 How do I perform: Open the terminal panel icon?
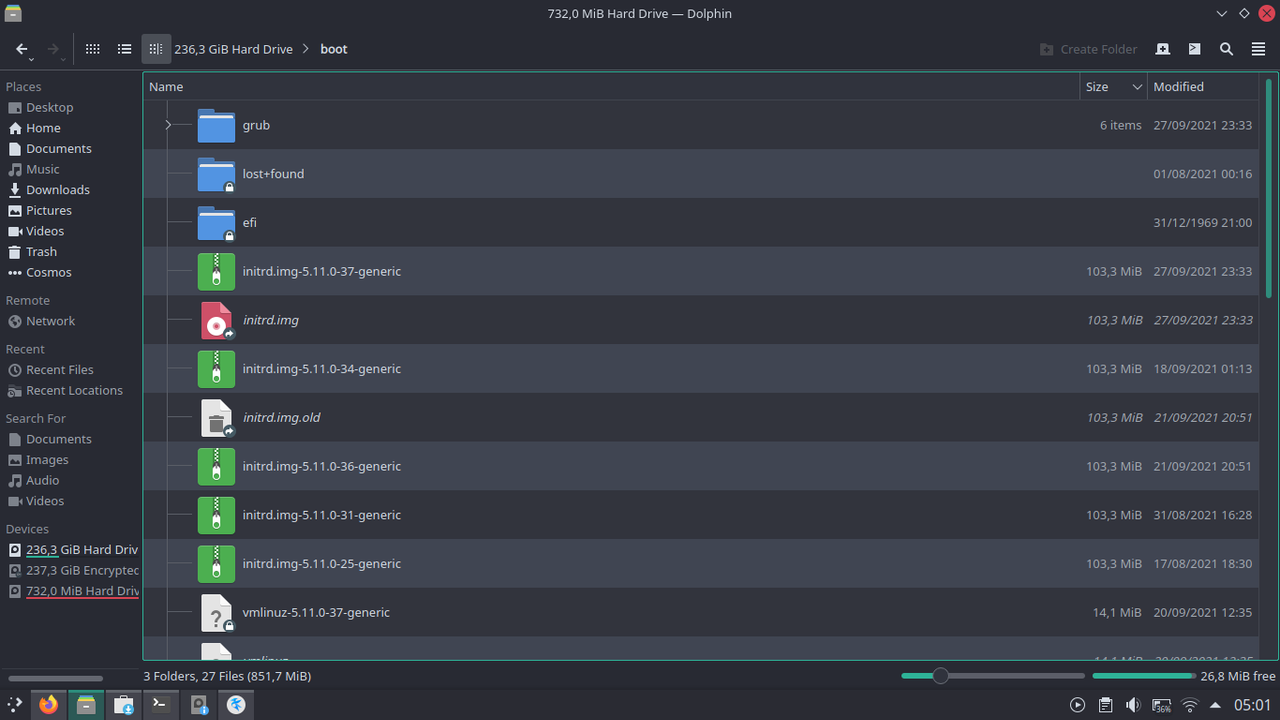tap(1194, 48)
